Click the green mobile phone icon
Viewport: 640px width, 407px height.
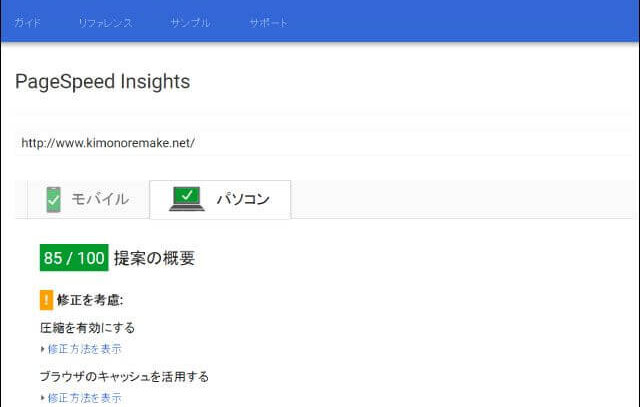pos(53,199)
